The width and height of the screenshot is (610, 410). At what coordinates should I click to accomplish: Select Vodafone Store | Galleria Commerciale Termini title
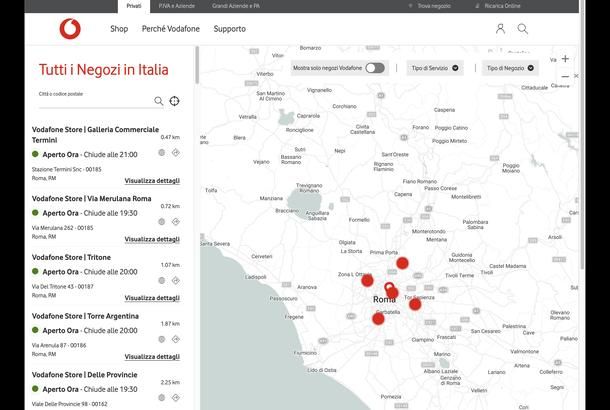point(95,135)
